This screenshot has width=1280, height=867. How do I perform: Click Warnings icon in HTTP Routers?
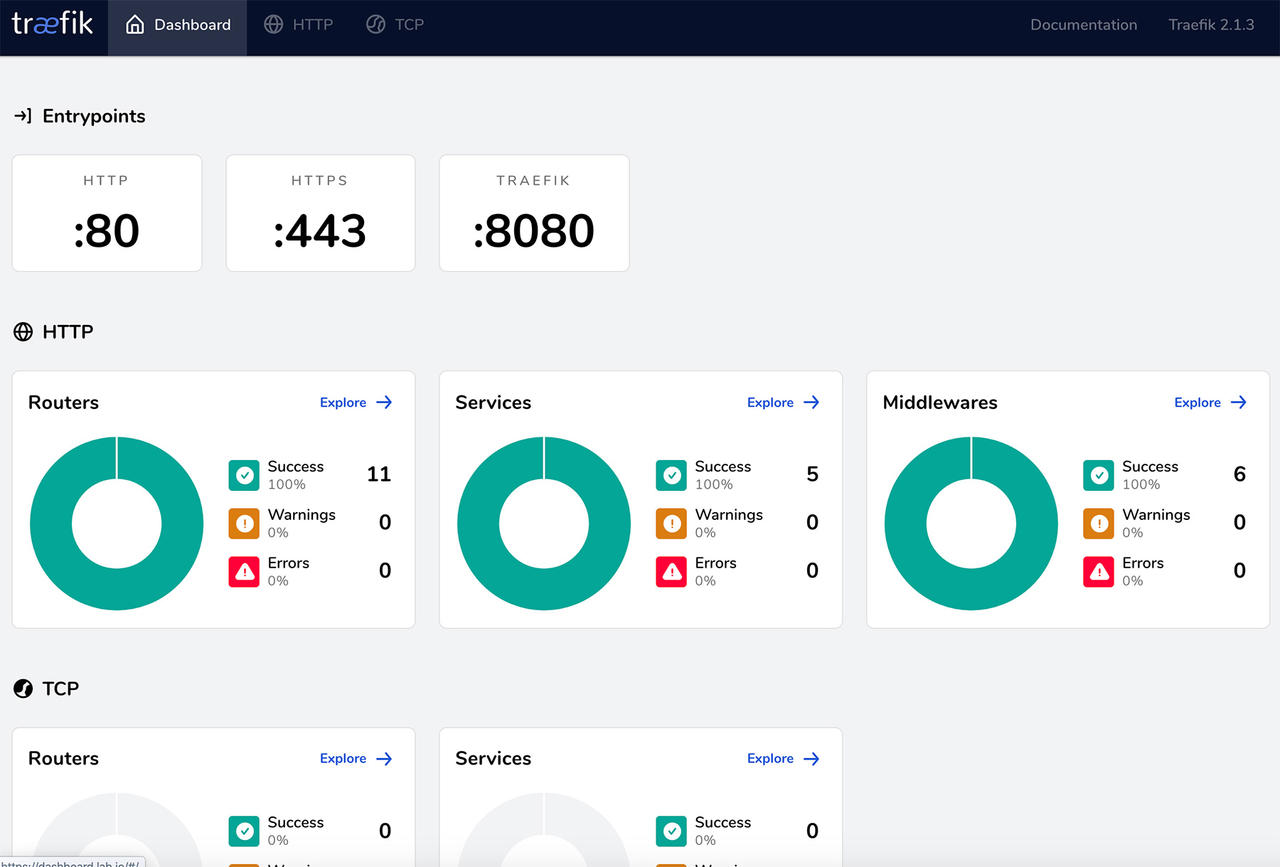(x=244, y=523)
